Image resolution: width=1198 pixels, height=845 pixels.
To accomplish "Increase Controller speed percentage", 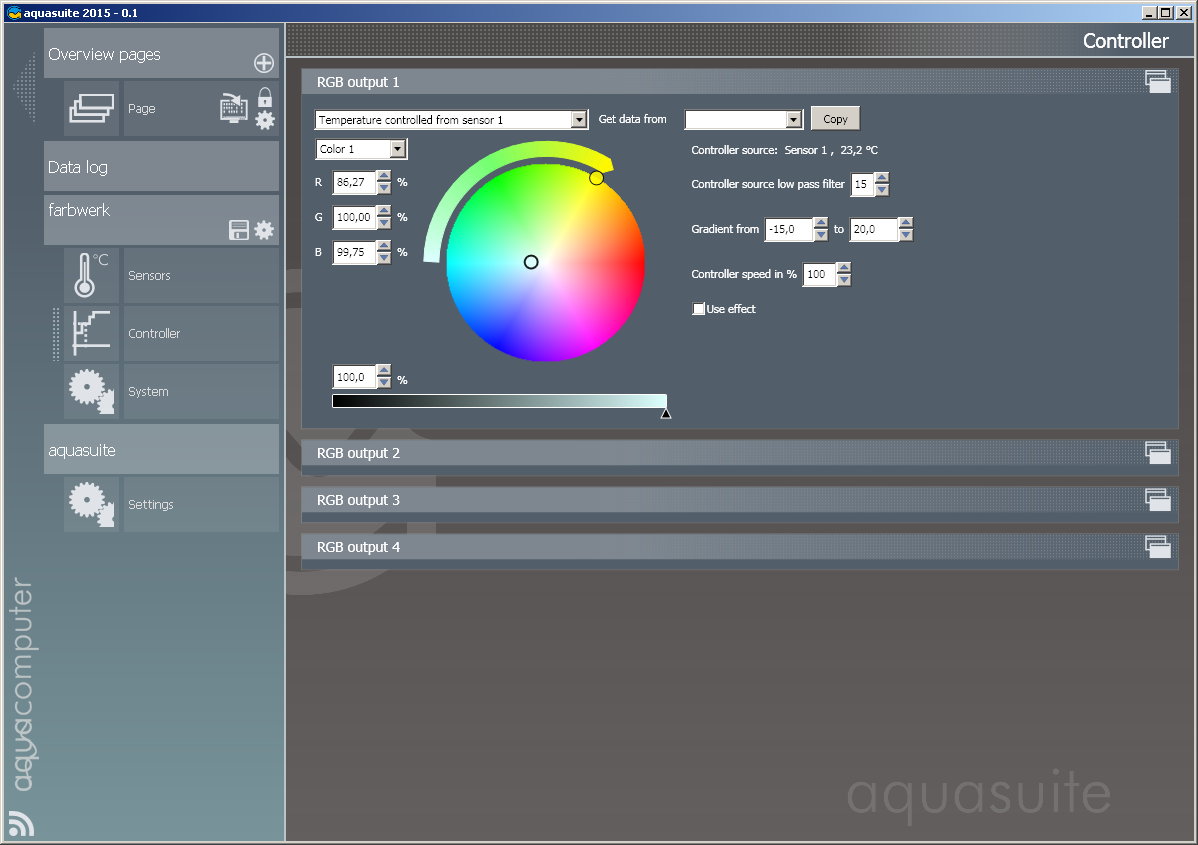I will (x=843, y=268).
